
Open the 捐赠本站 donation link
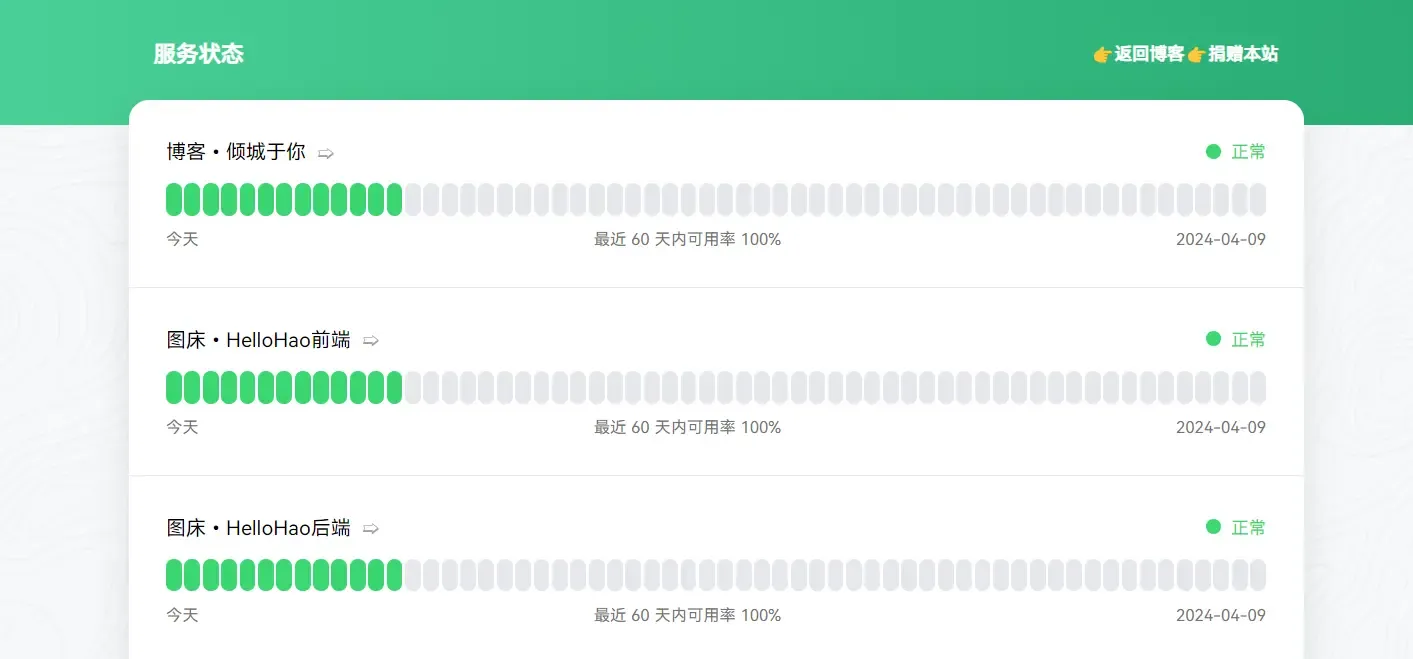pos(1243,54)
